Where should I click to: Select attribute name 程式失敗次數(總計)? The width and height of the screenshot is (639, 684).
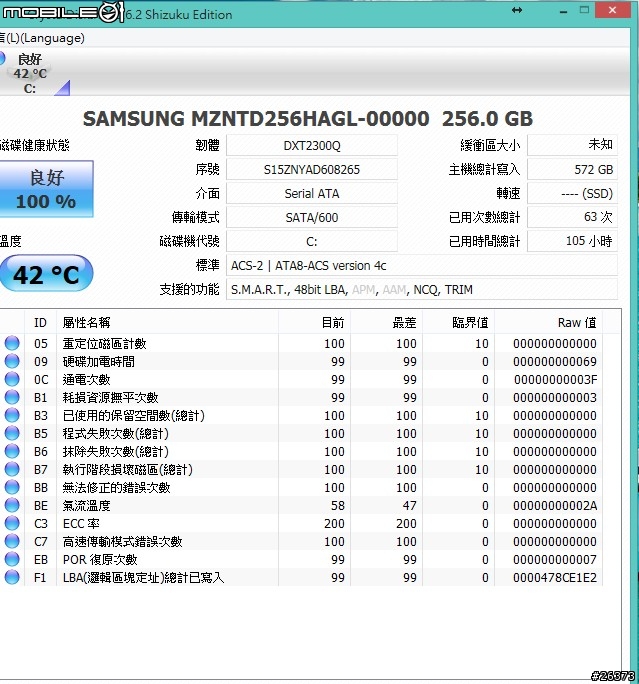click(x=116, y=433)
